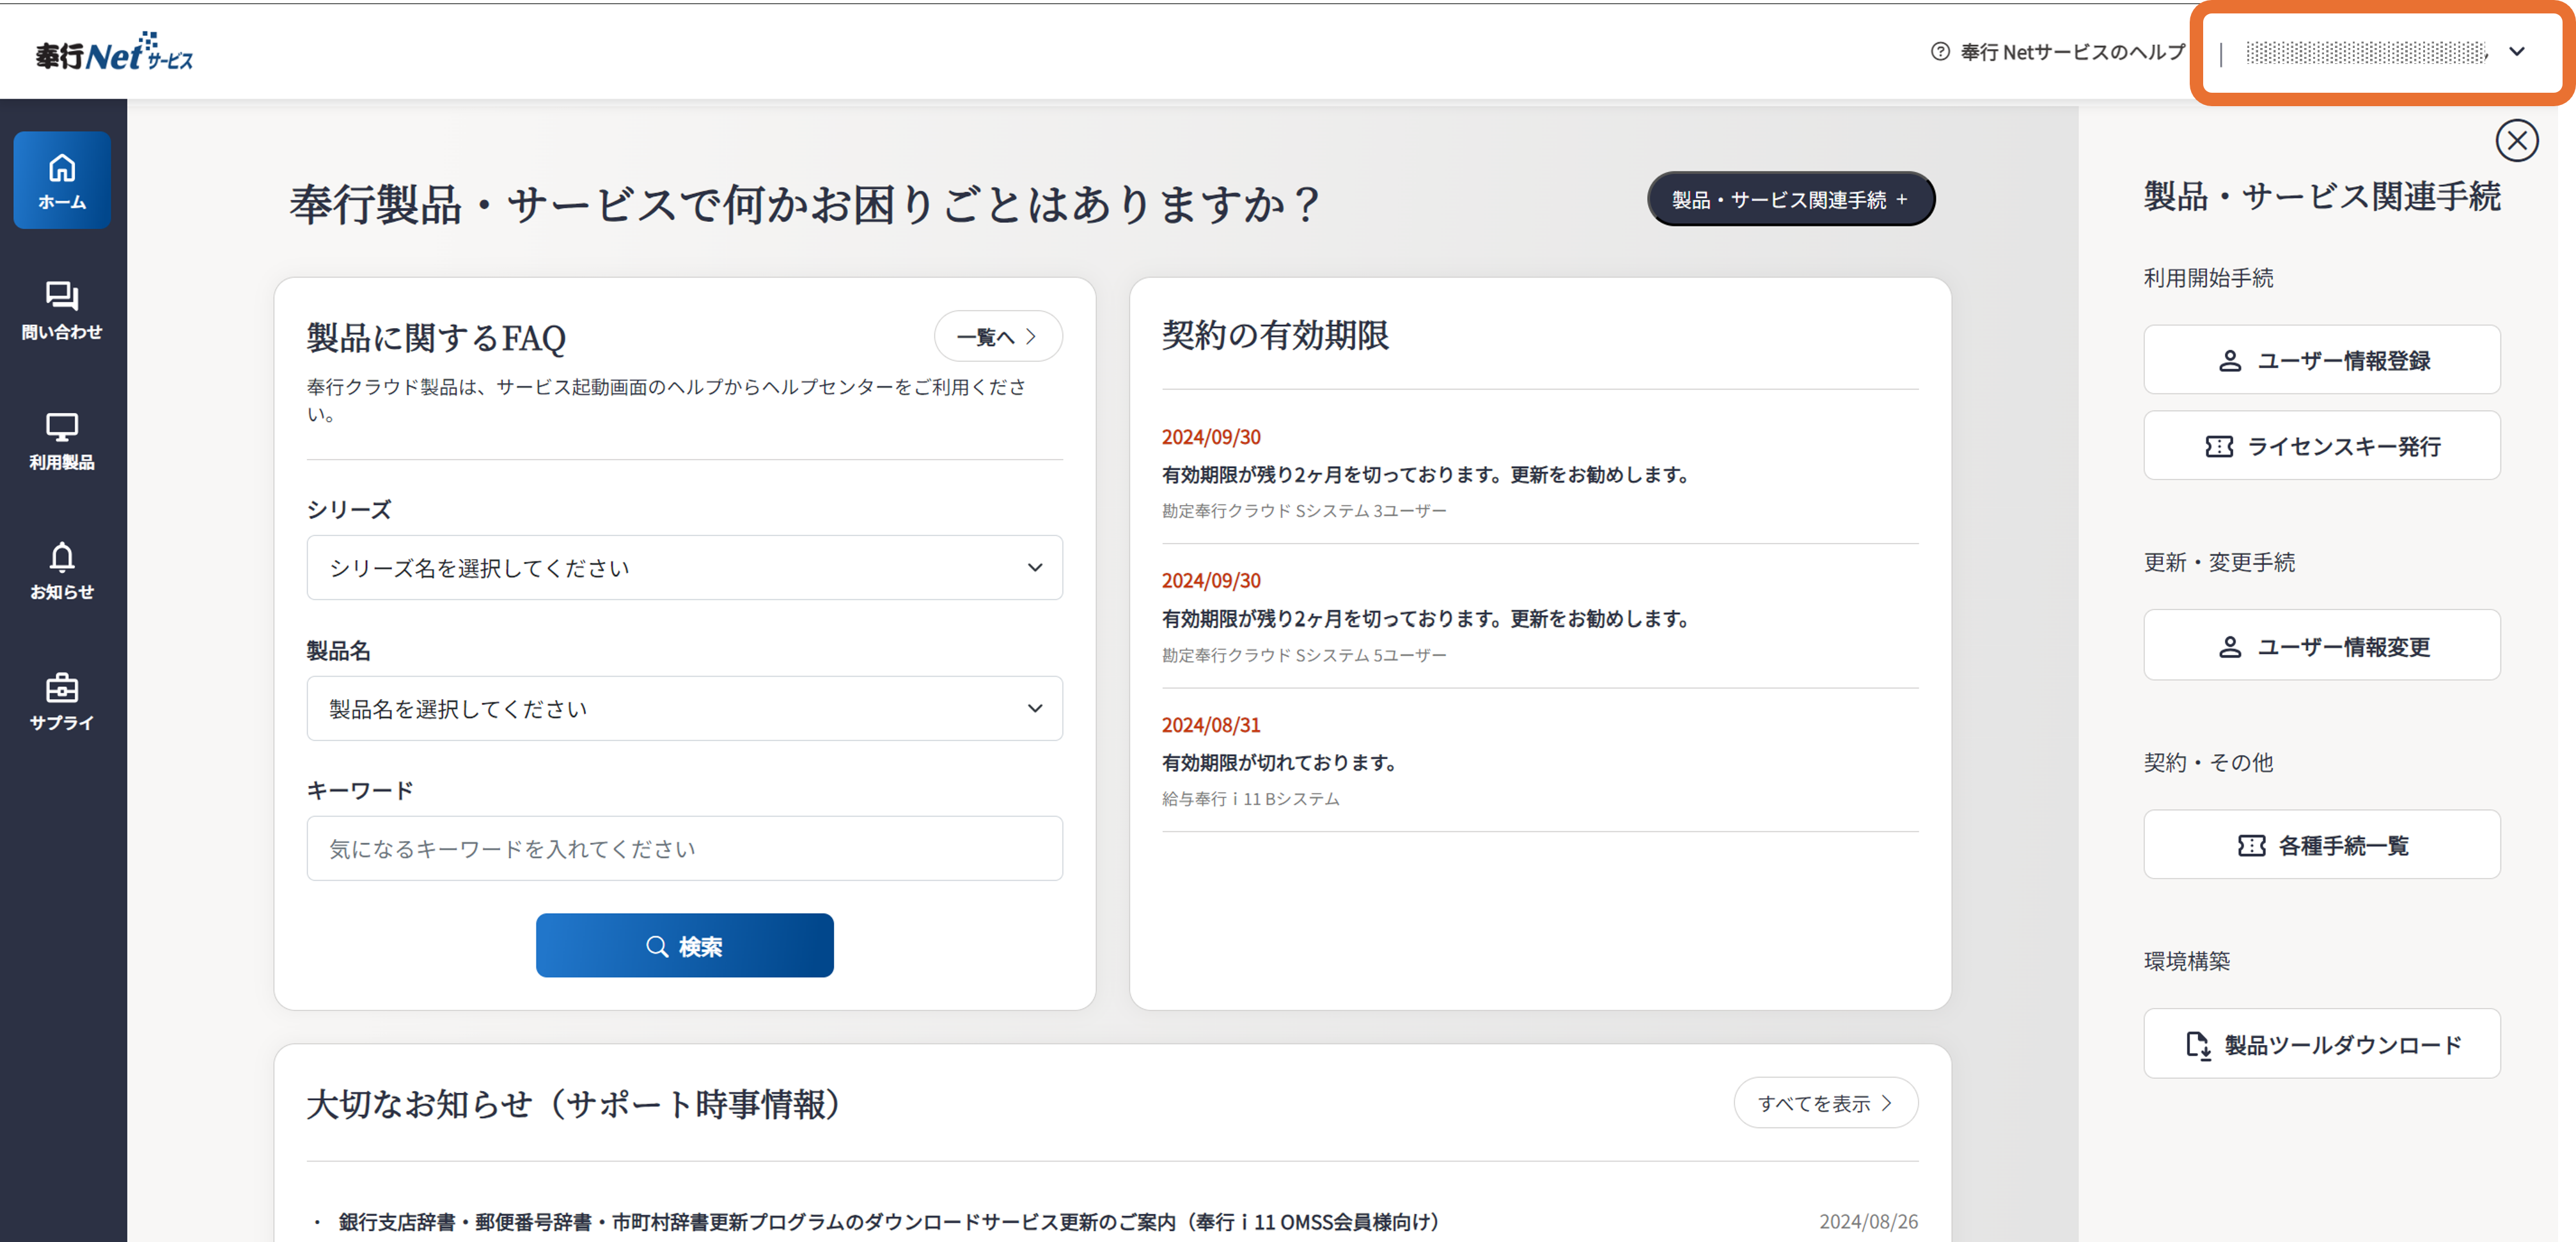Screen dimensions: 2576x1242
Task: Close the 製品・サービス関連手続 panel
Action: (x=2516, y=141)
